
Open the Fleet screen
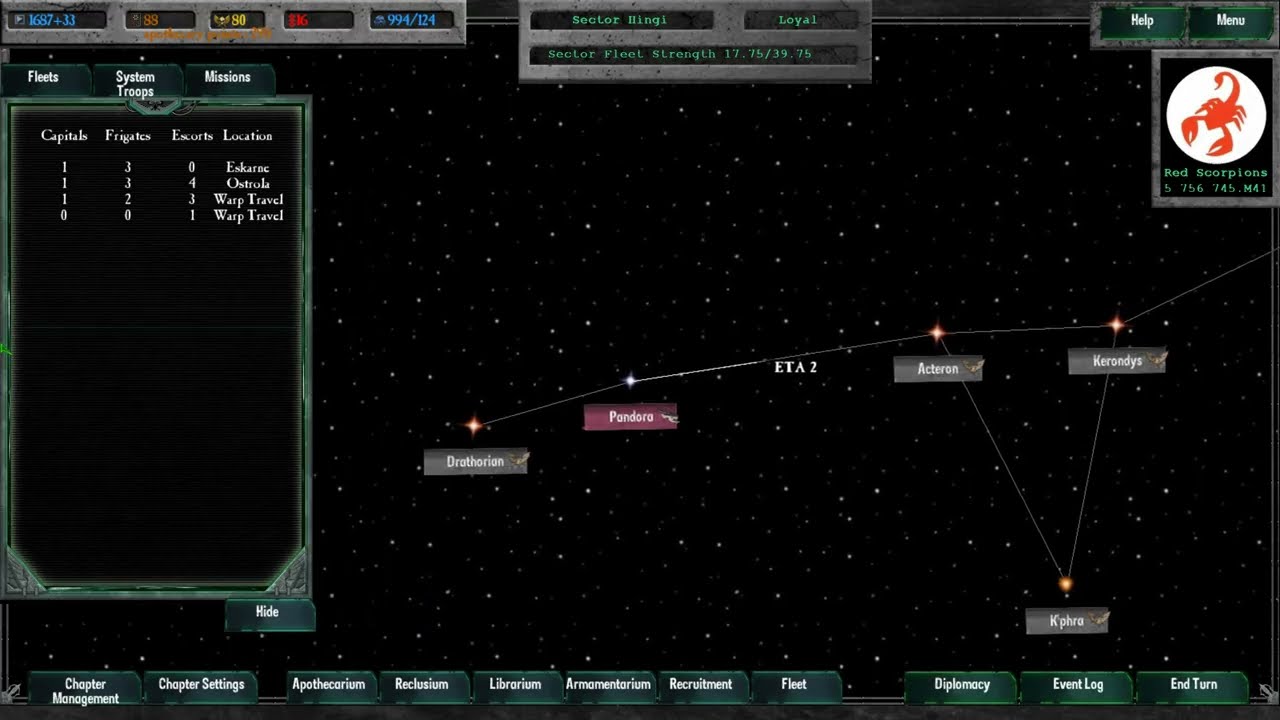[794, 687]
